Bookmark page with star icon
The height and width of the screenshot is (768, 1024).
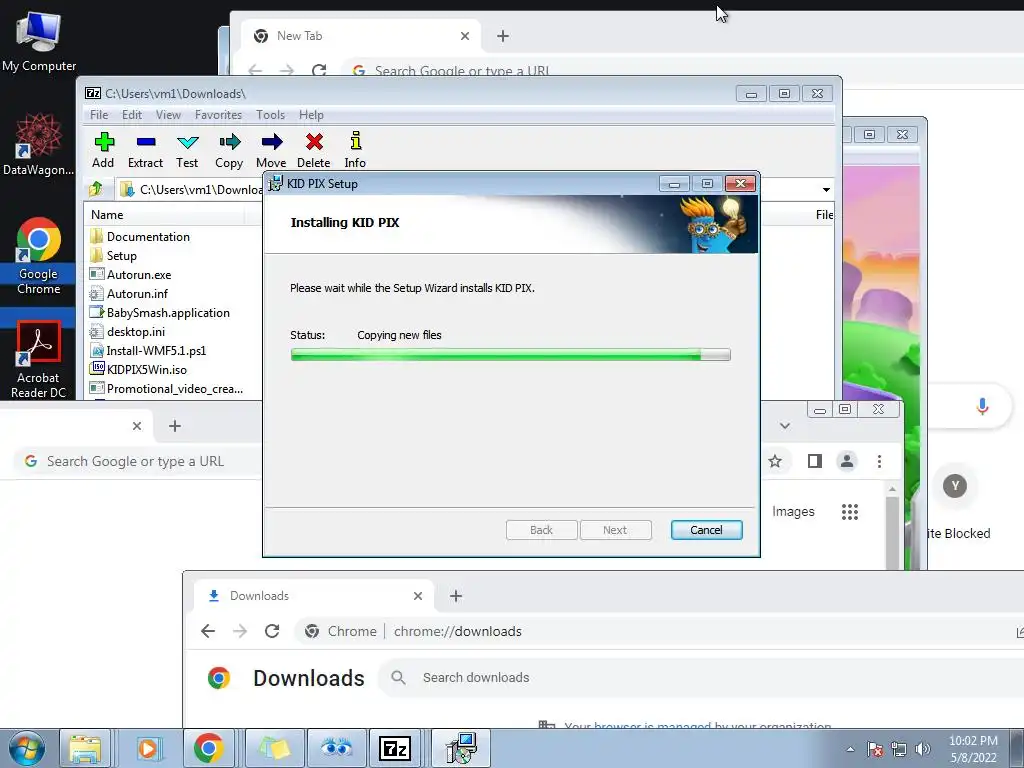click(775, 462)
